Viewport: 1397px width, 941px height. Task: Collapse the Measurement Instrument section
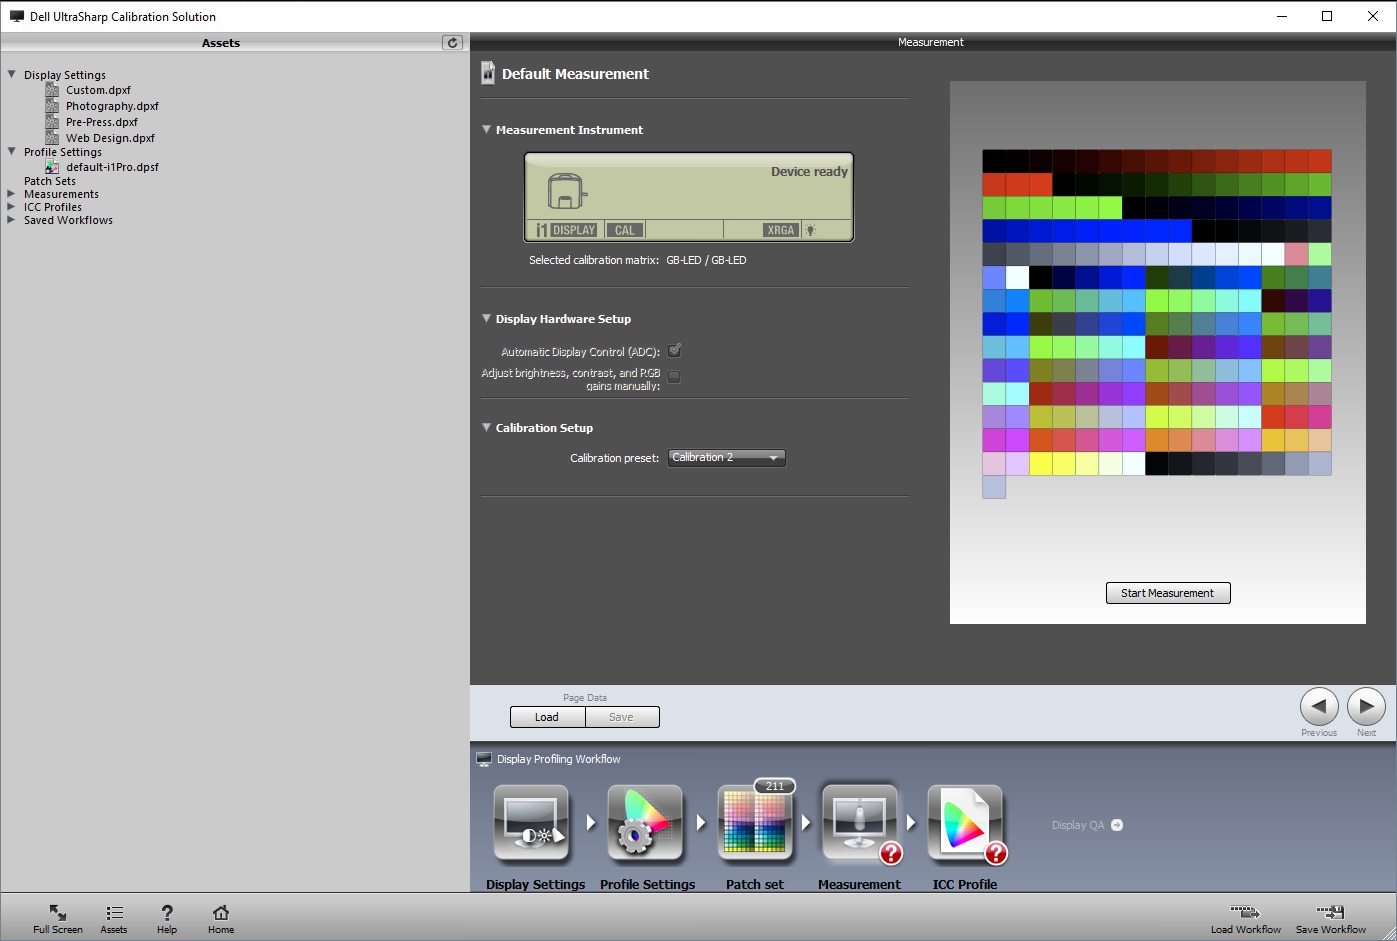tap(486, 129)
